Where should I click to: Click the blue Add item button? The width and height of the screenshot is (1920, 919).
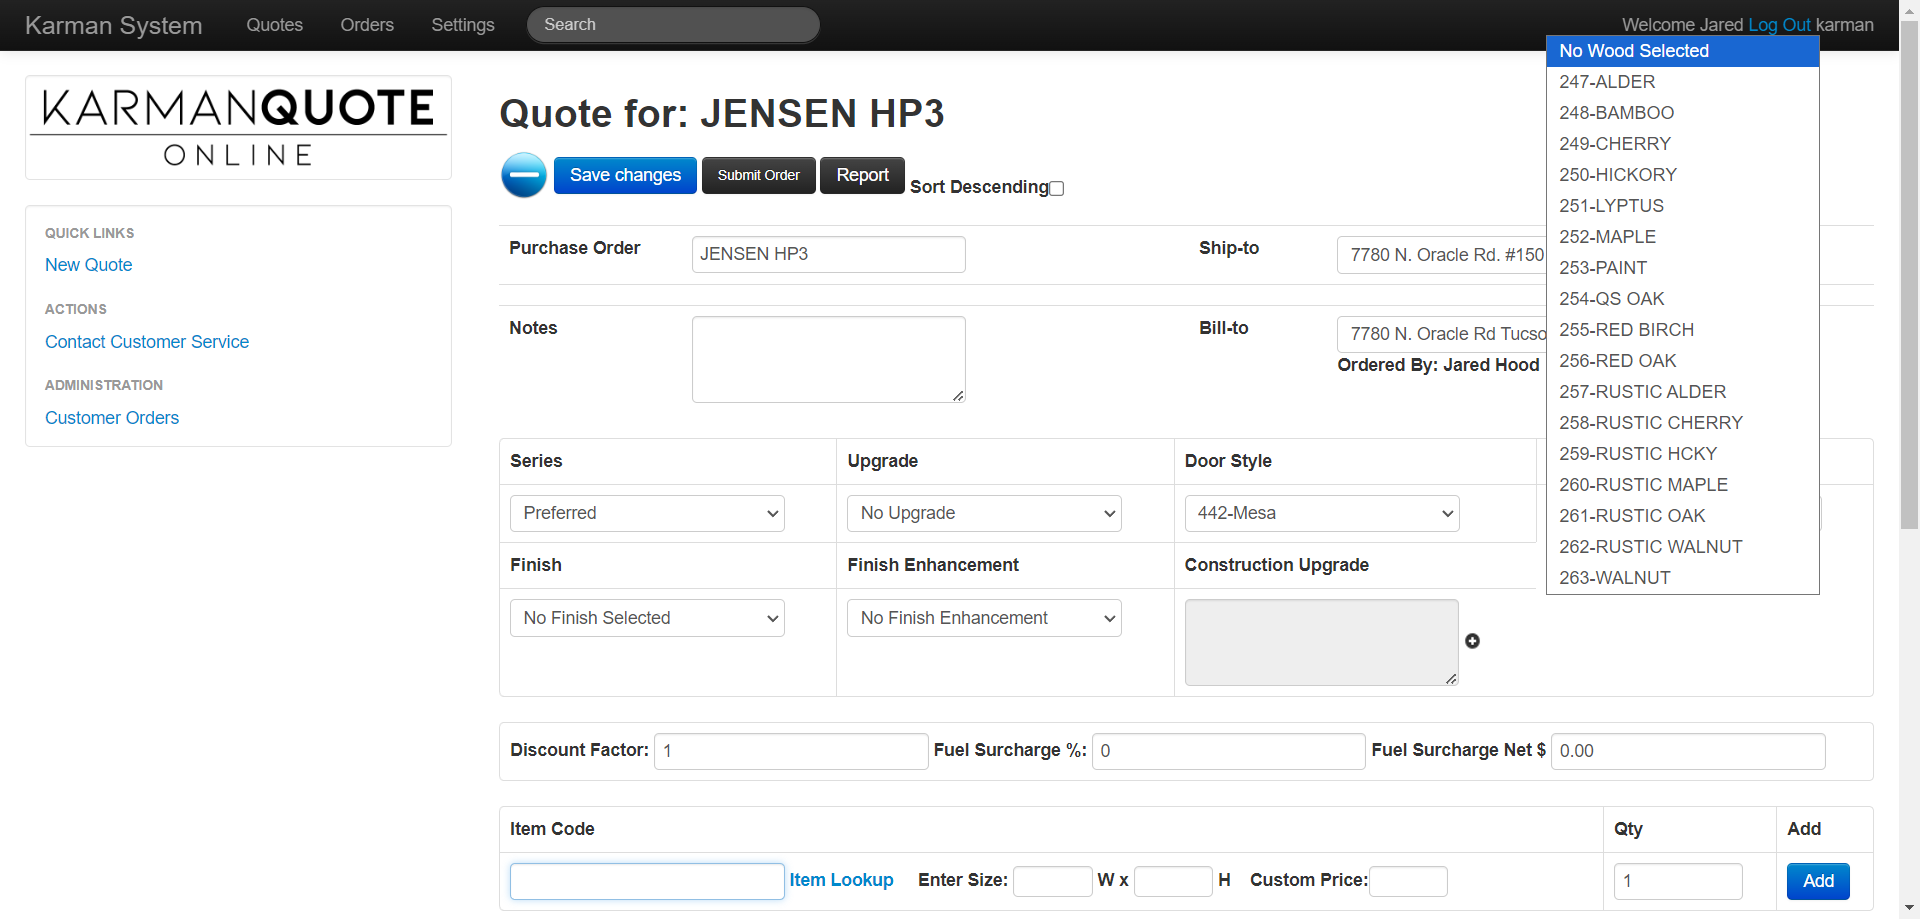[x=1818, y=881]
